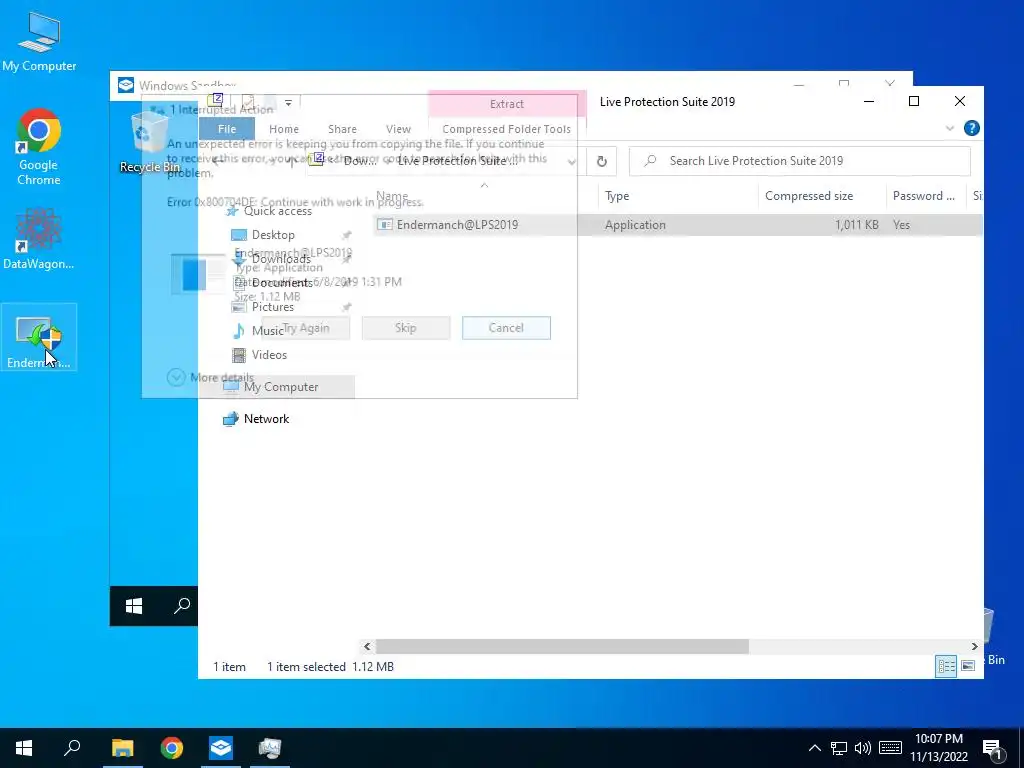1024x768 pixels.
Task: Sort by the Password column header
Action: [925, 196]
